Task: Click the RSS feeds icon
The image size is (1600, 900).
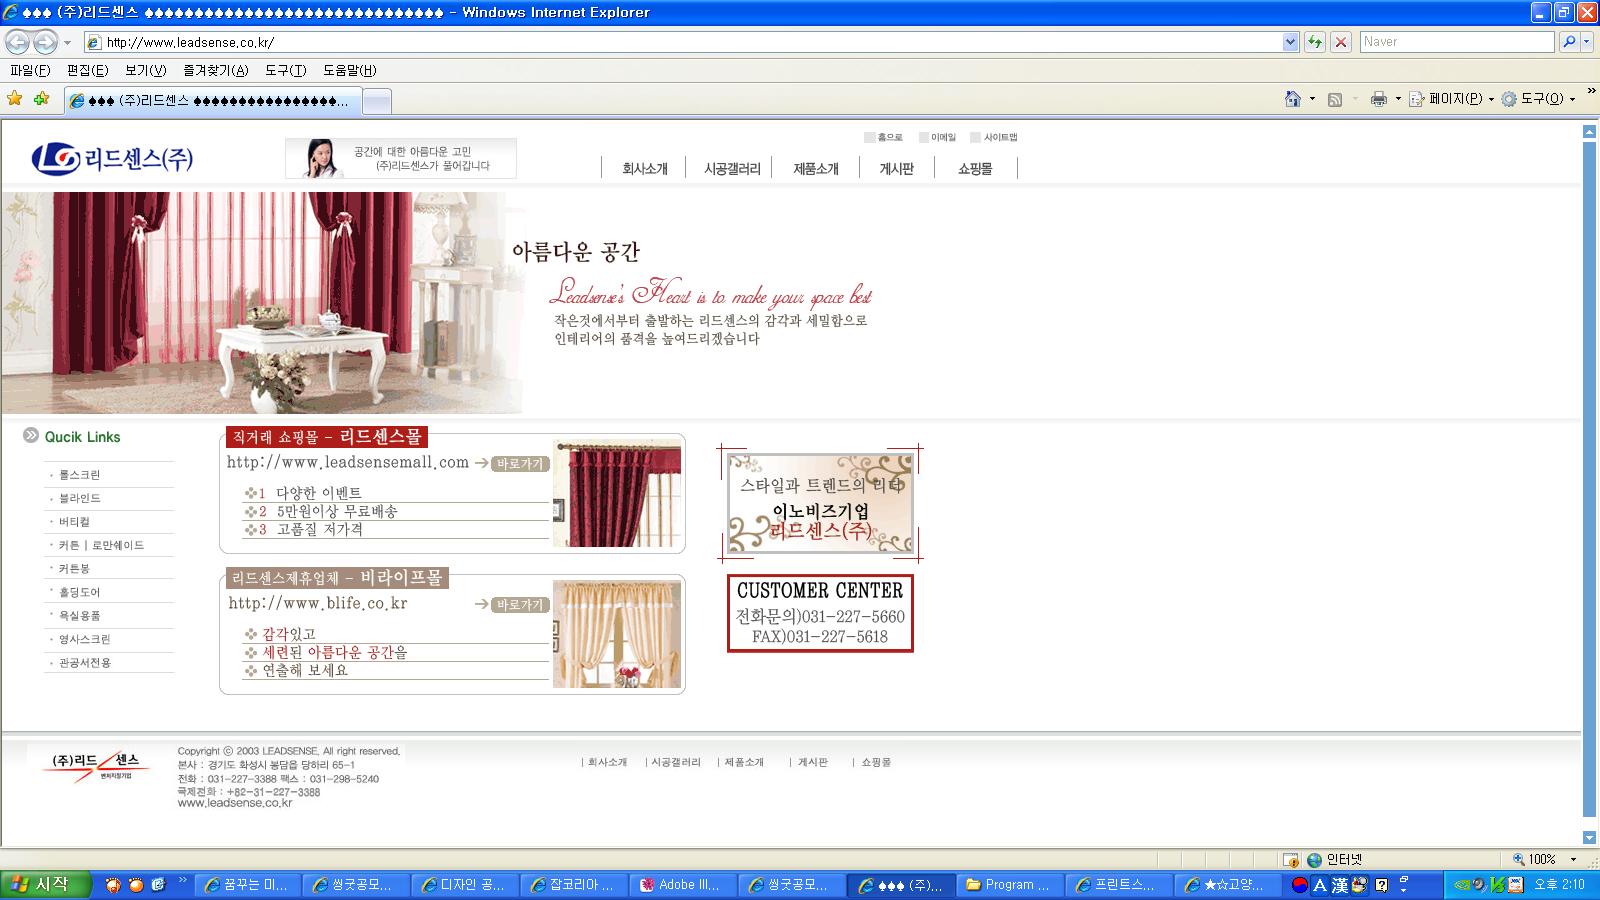Action: pyautogui.click(x=1334, y=99)
